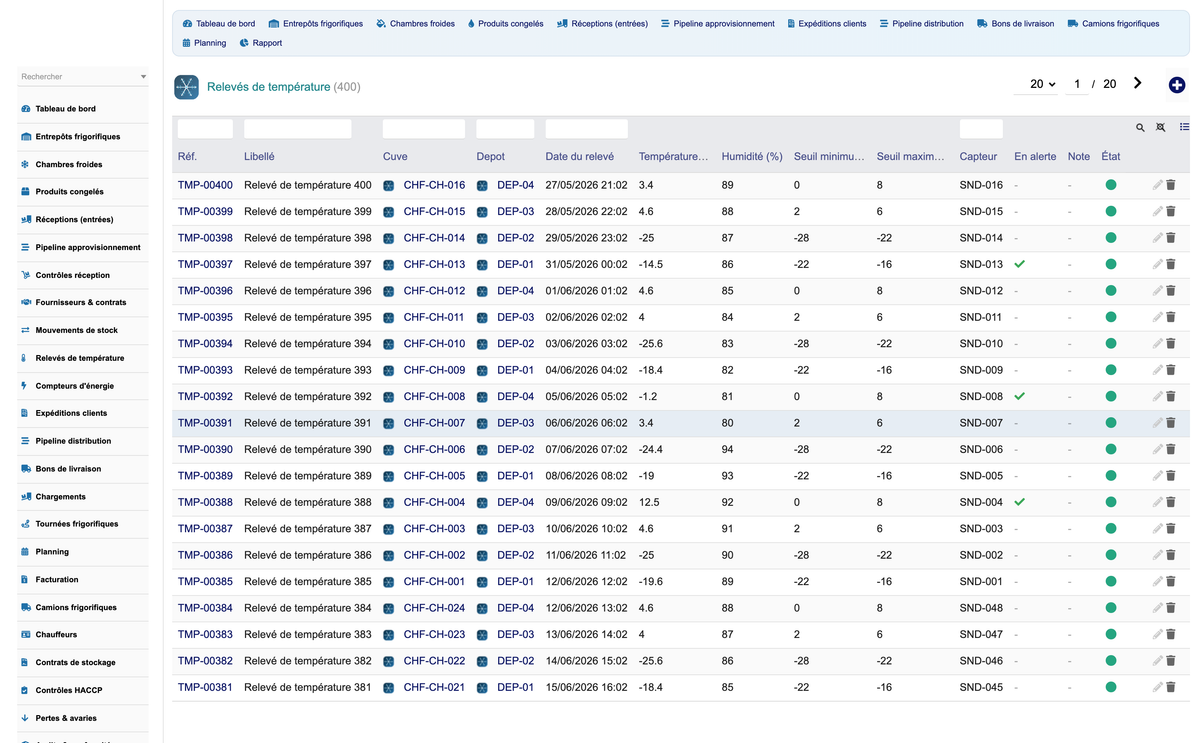The image size is (1200, 743).
Task: Open Pipeline approvisionnement top menu item
Action: [717, 24]
